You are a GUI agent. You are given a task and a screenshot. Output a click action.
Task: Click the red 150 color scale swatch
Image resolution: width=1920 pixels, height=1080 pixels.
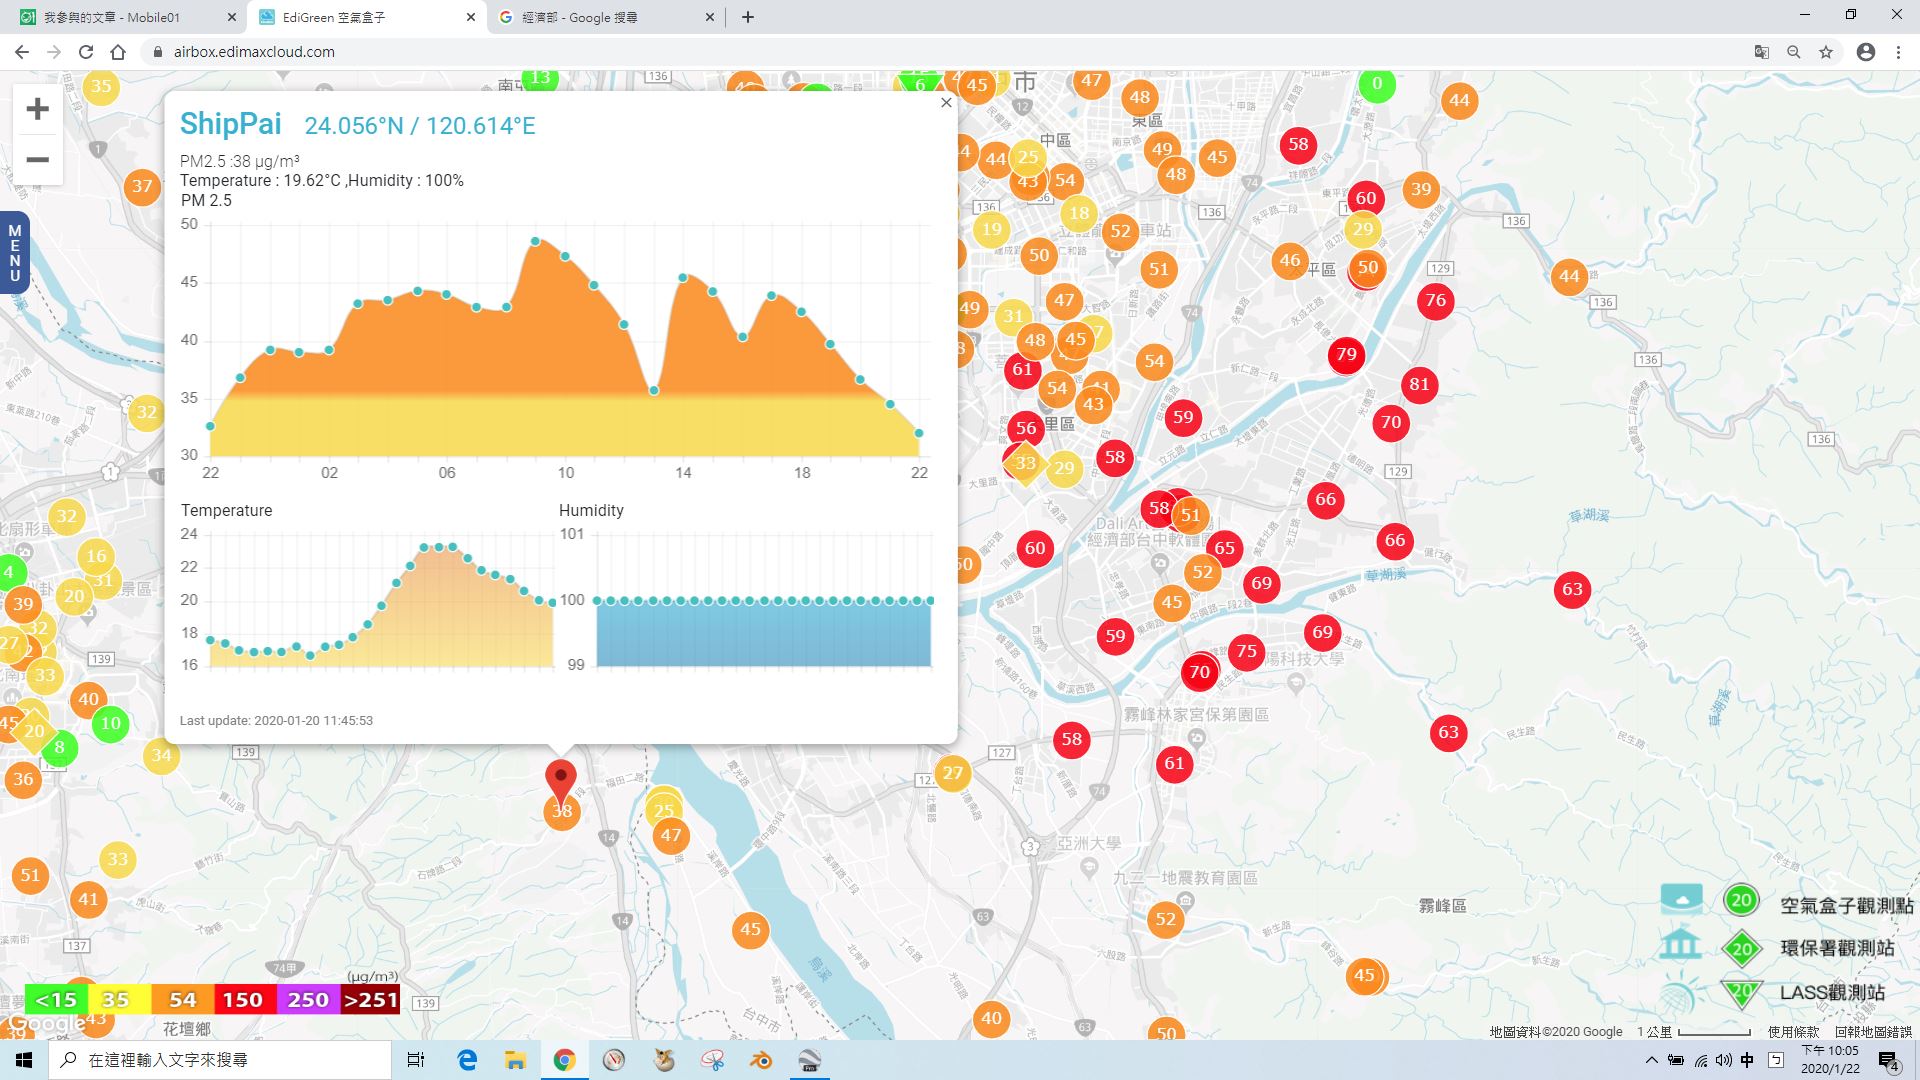tap(243, 999)
